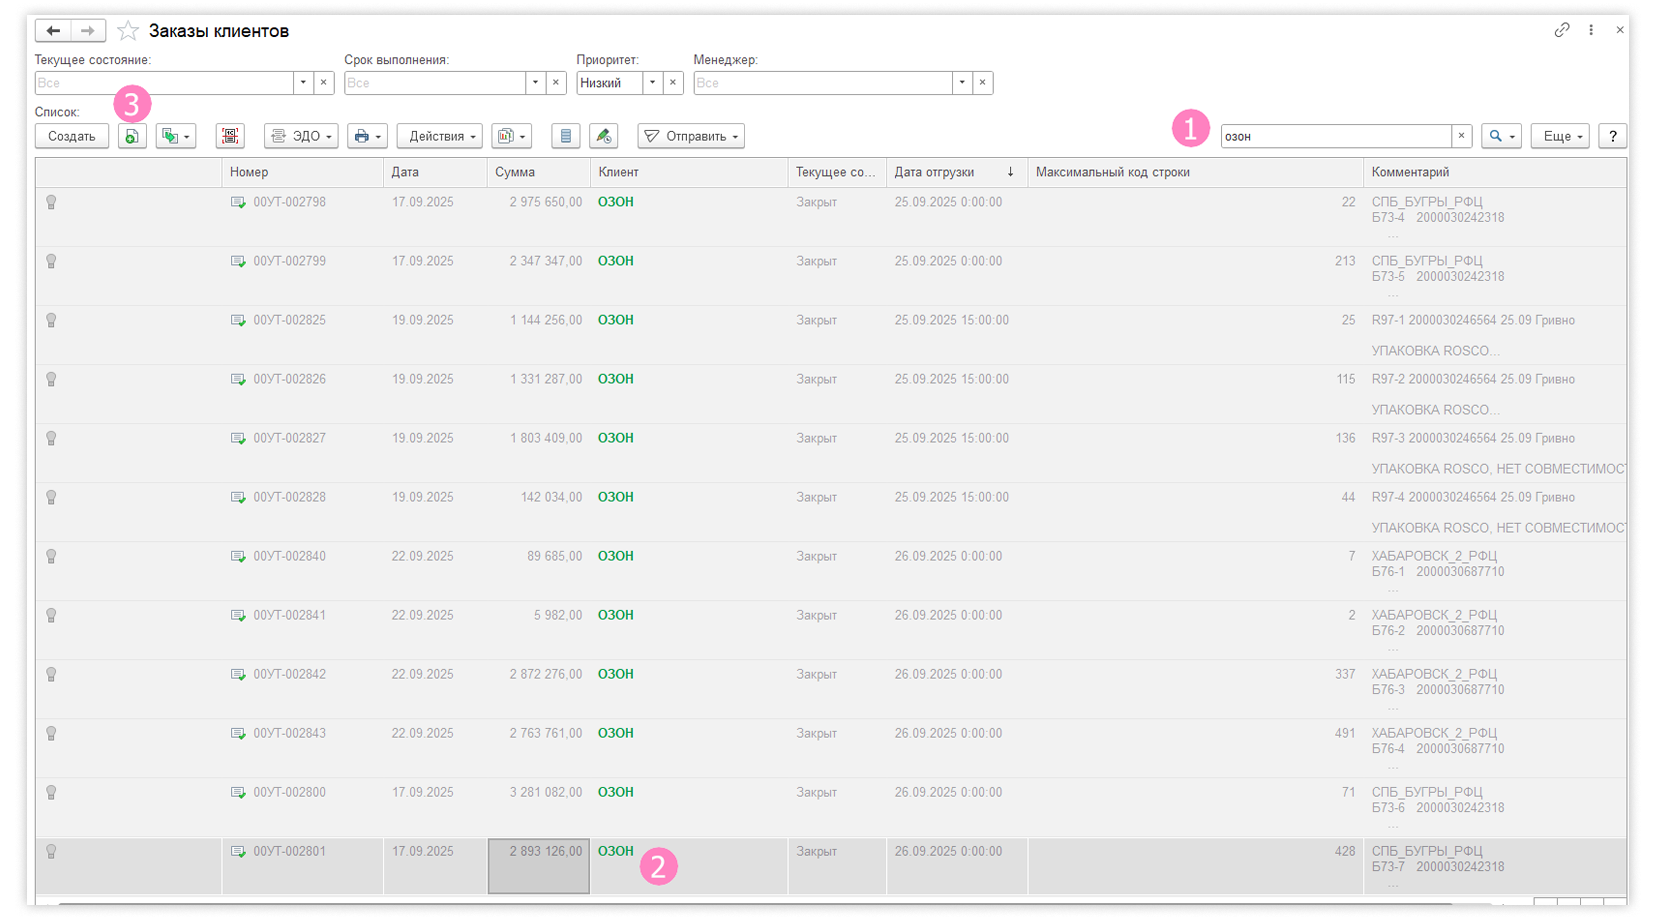Click the search field containing озон
The height and width of the screenshot is (920, 1656).
pos(1335,137)
